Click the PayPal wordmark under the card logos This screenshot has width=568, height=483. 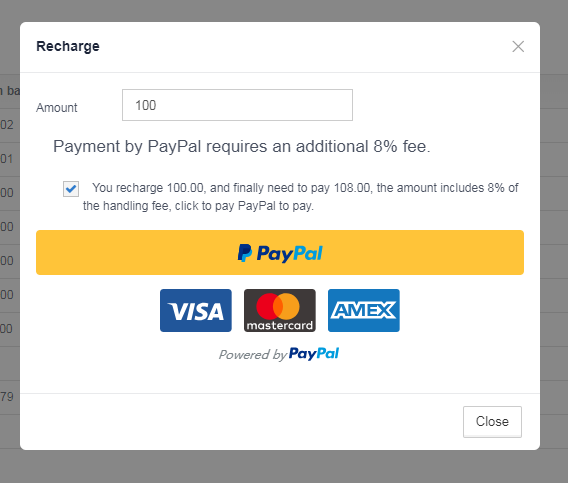pos(314,354)
